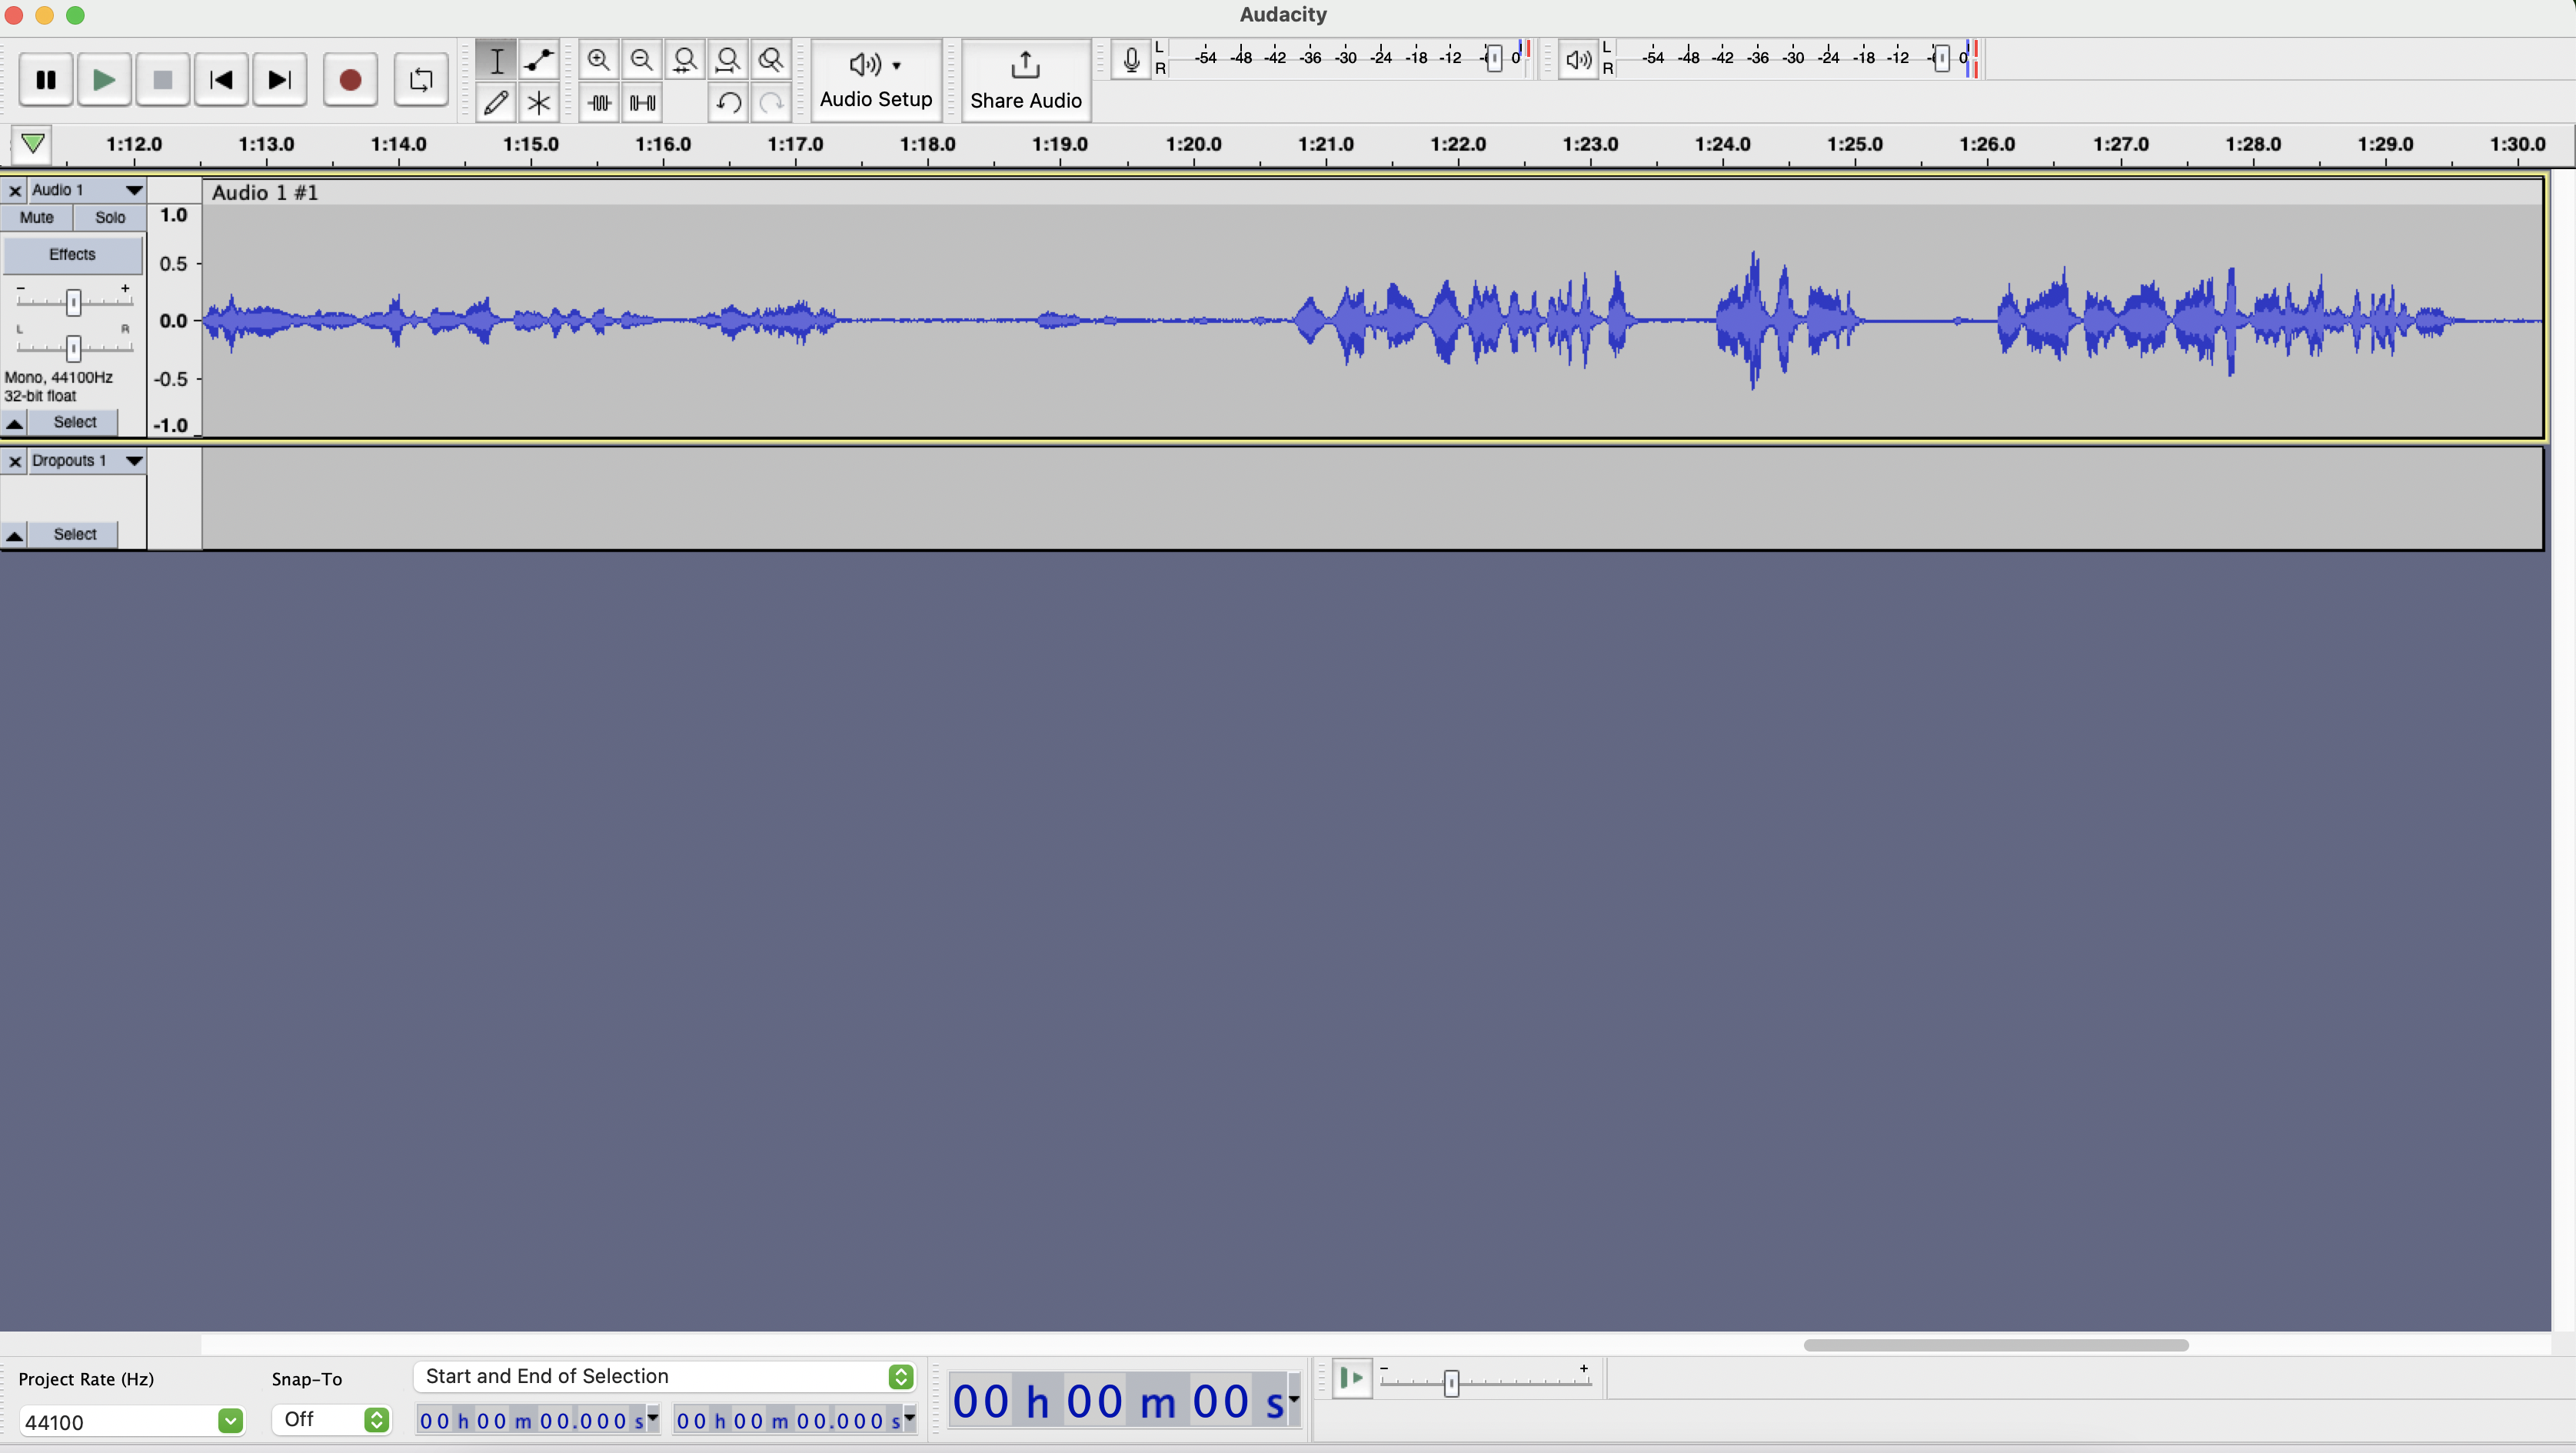
Task: Click the Share Audio button
Action: coord(1025,79)
